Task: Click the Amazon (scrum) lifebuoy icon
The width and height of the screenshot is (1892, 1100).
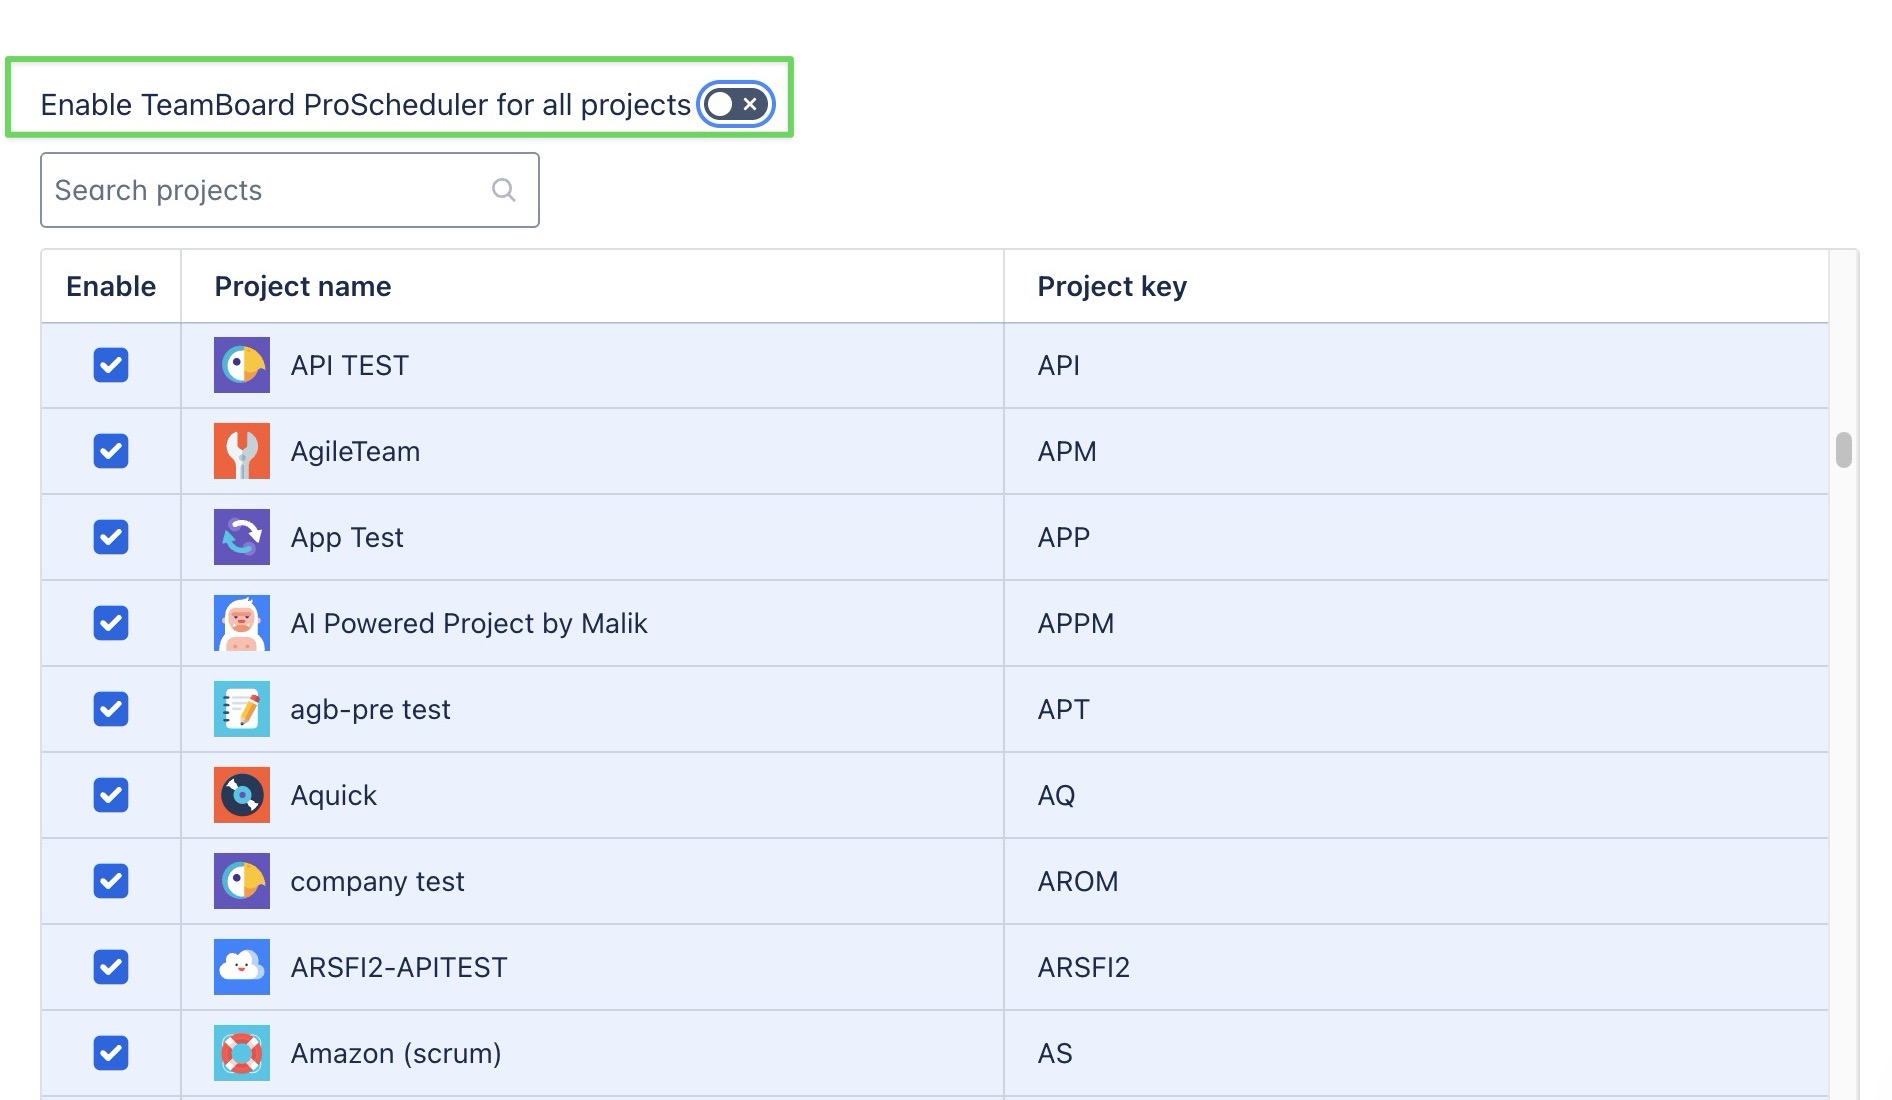Action: pos(242,1053)
